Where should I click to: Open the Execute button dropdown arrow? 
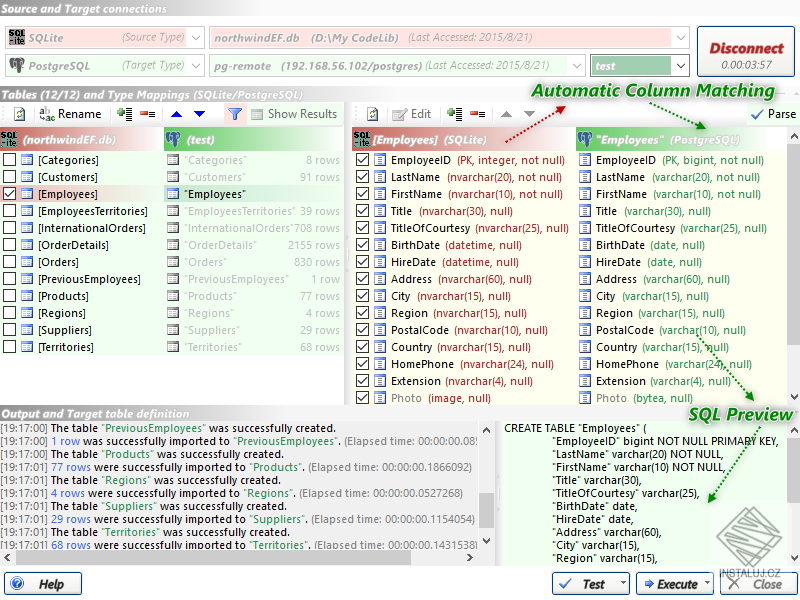coord(707,583)
